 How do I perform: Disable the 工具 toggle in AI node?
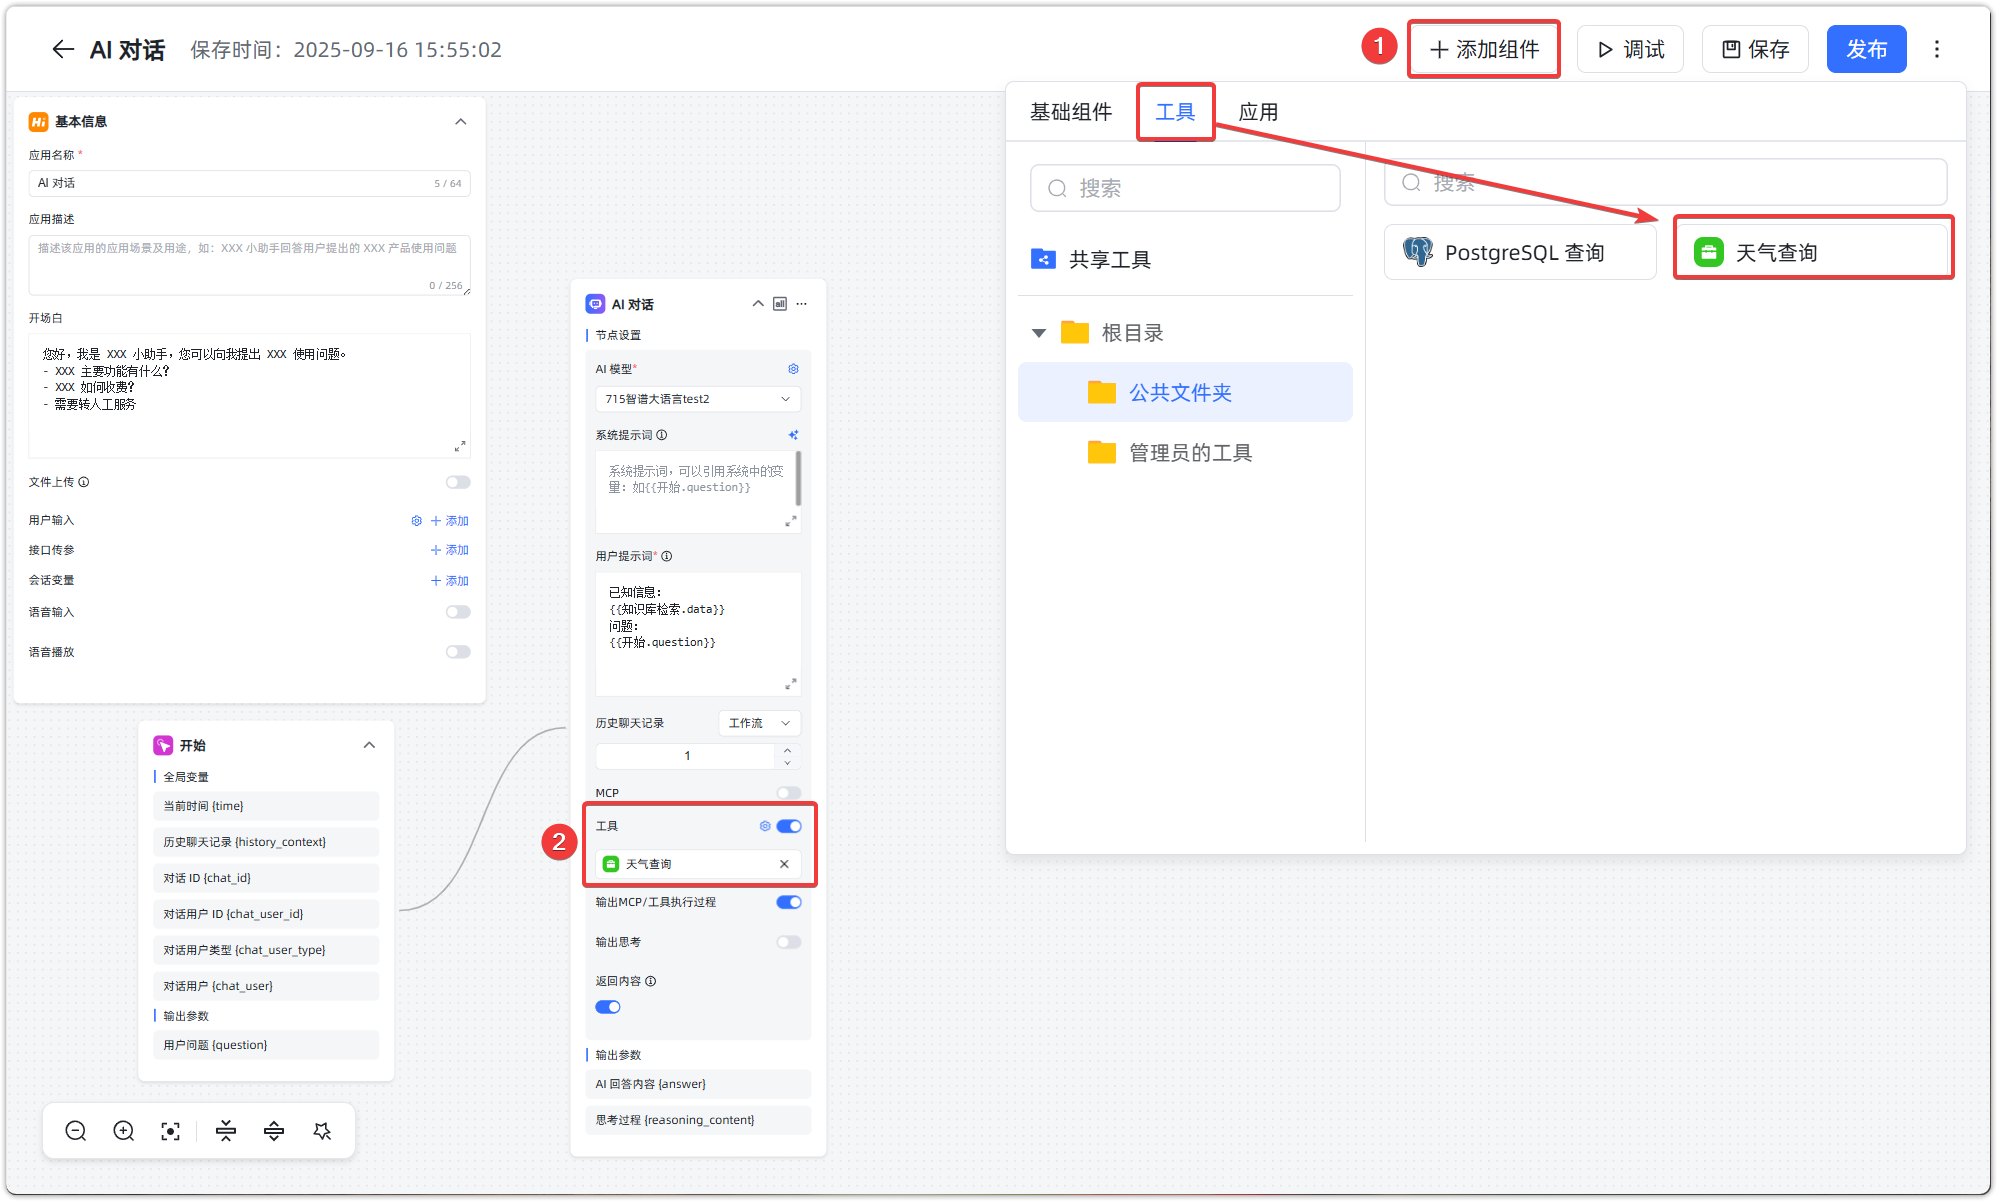(x=789, y=826)
